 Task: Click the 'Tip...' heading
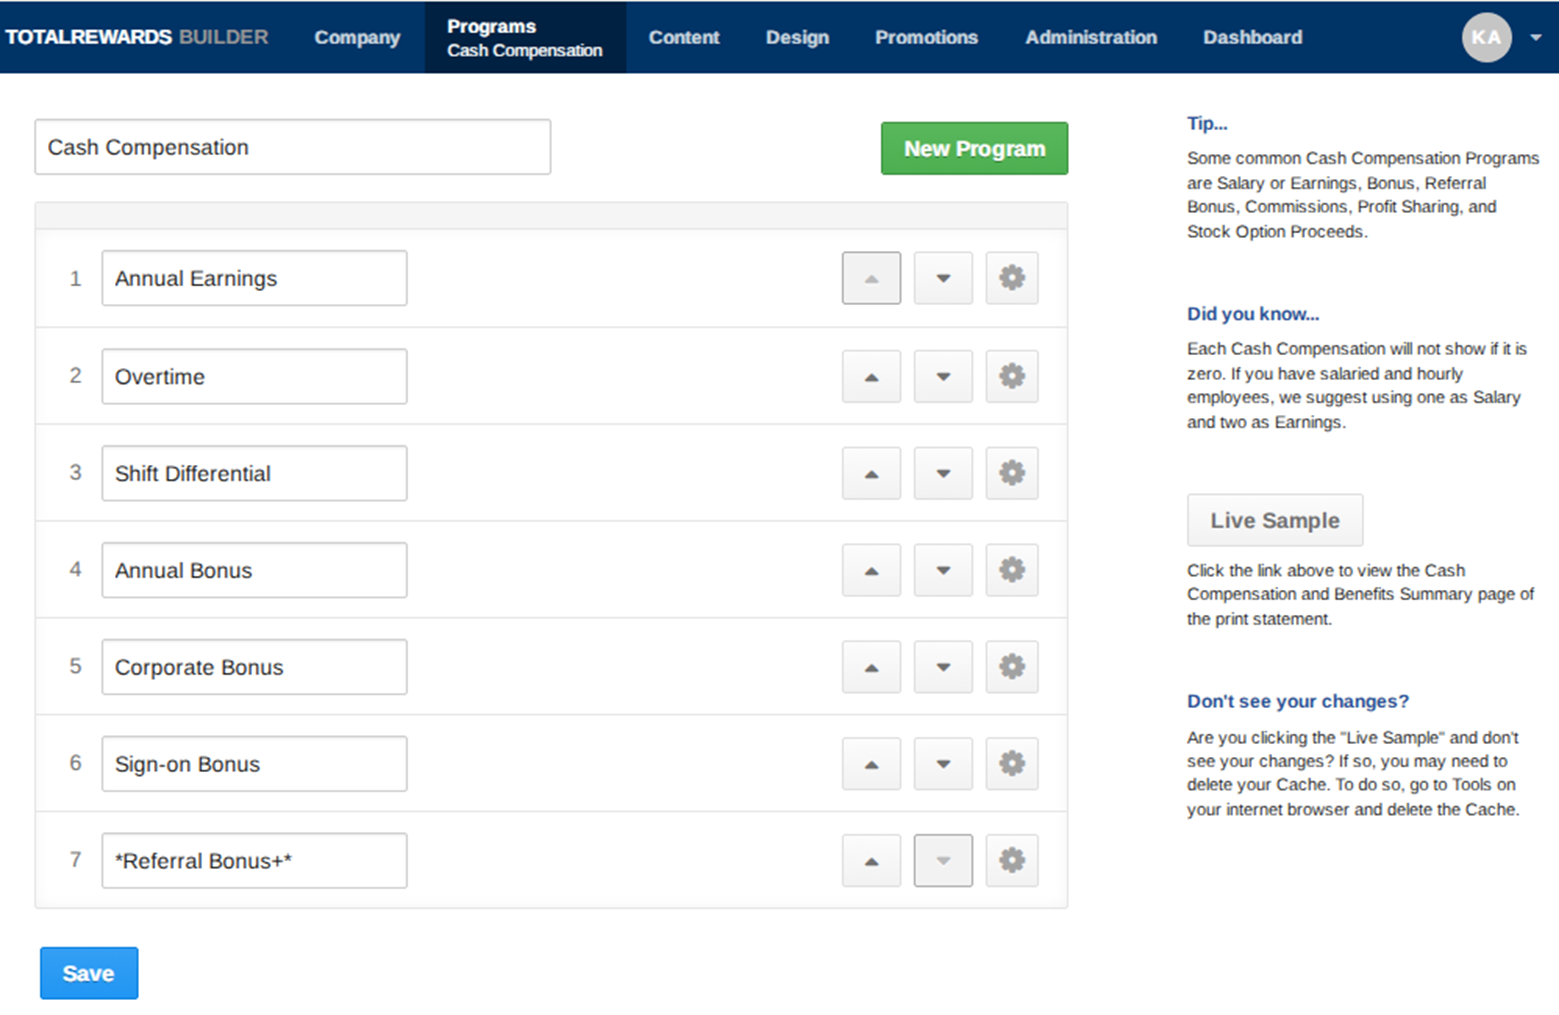(1207, 124)
